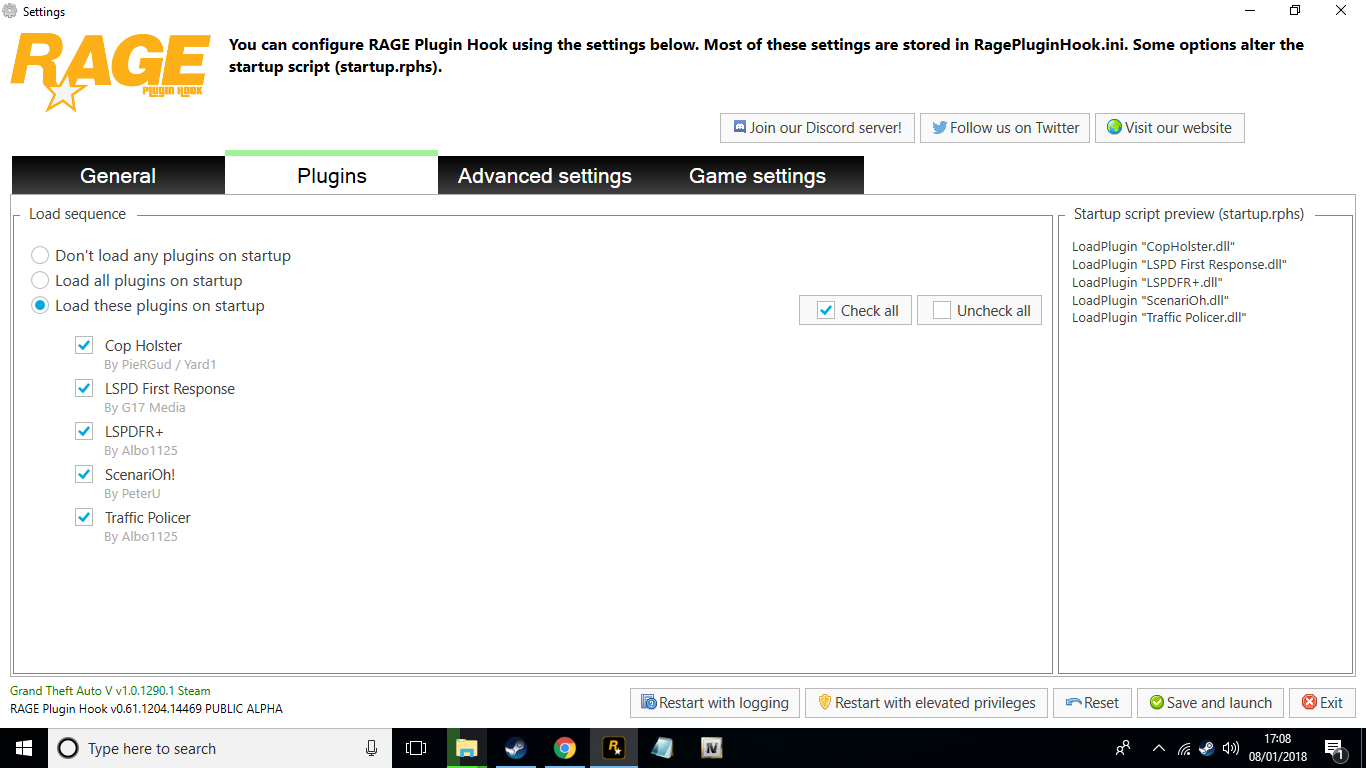Click Follow us on Twitter

1005,128
